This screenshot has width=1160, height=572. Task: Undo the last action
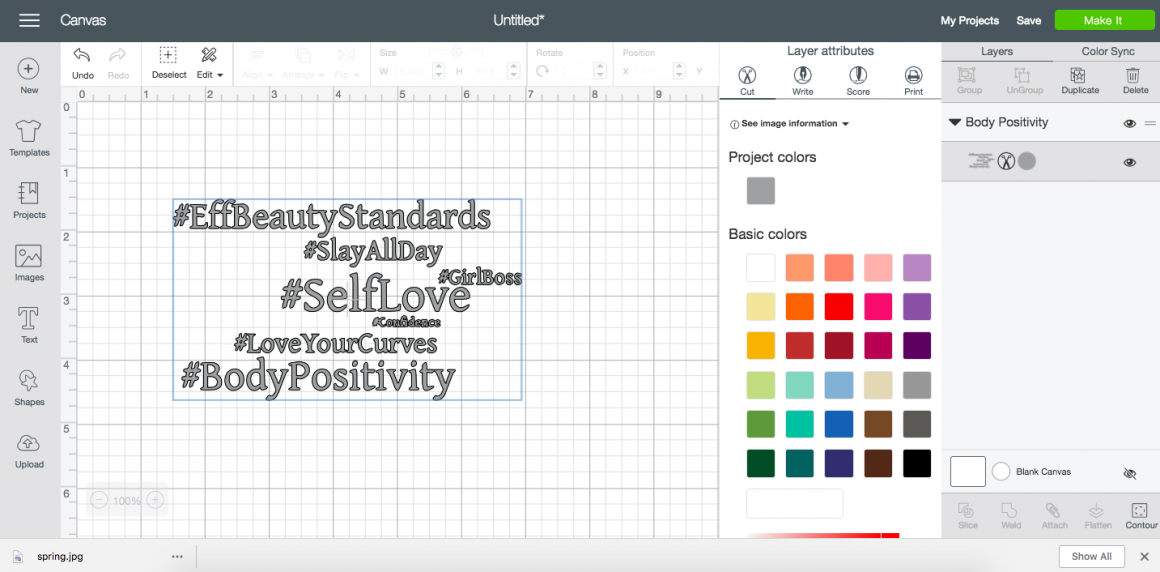coord(83,64)
